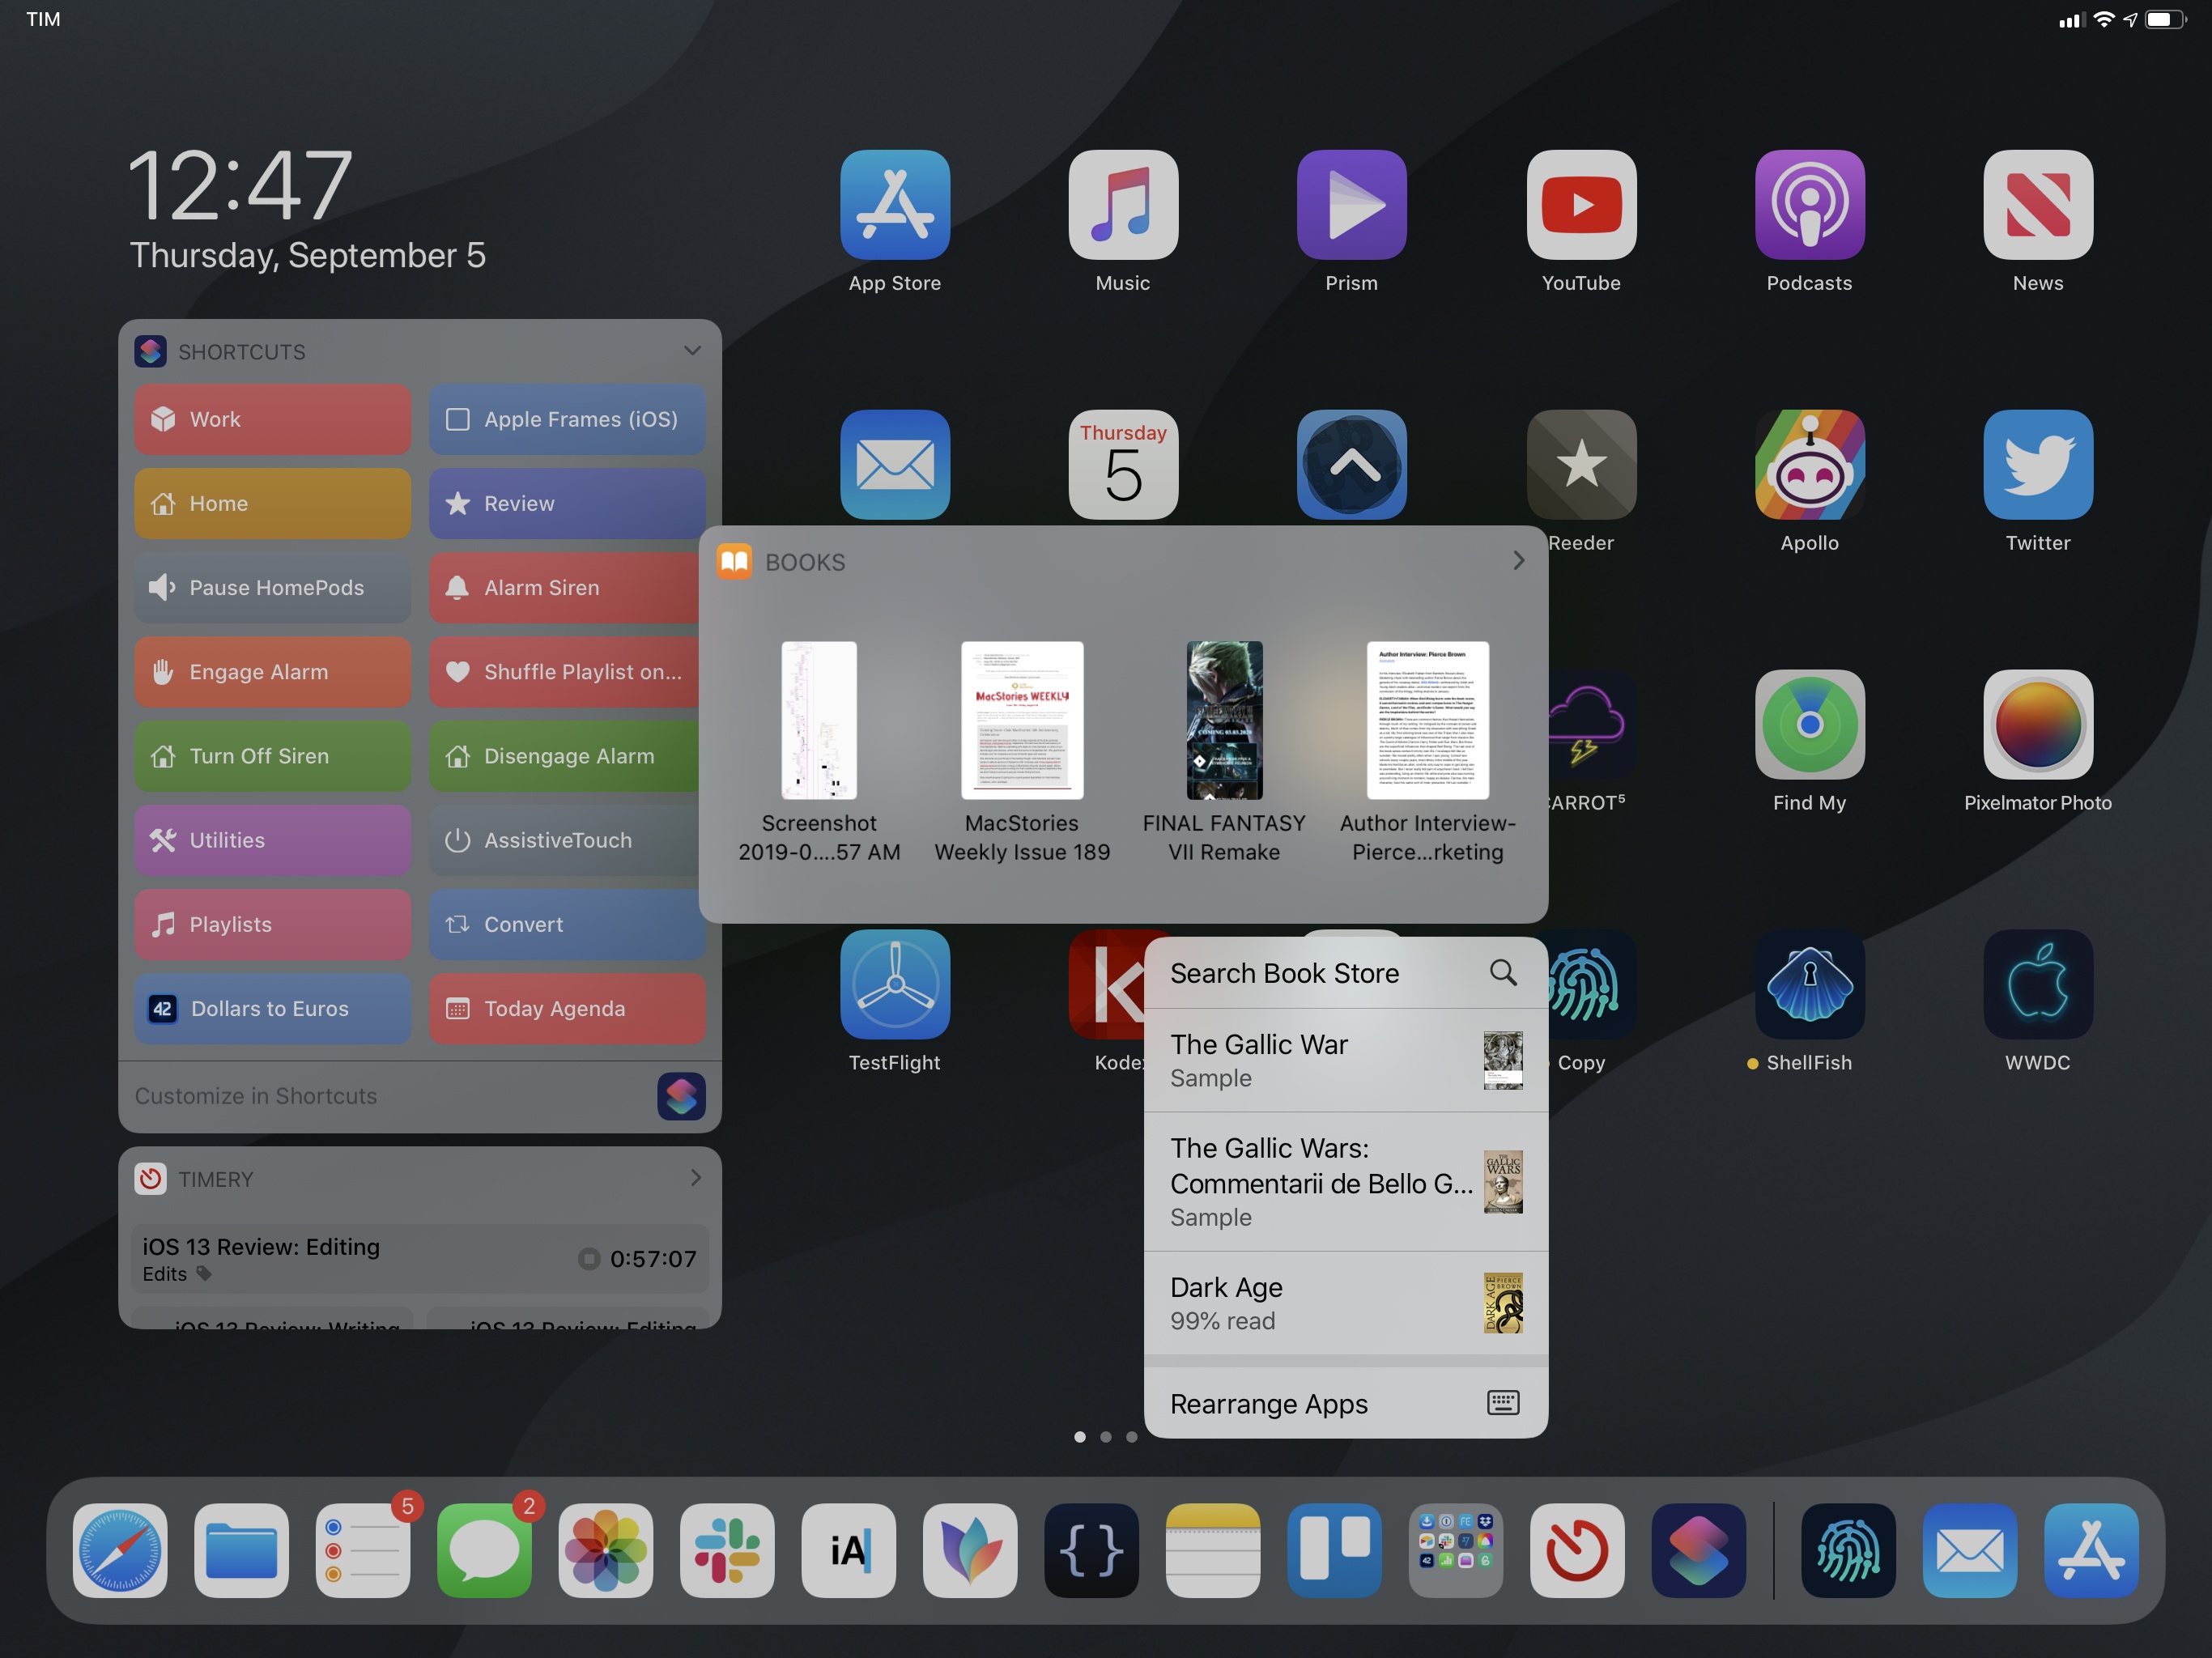Expand the Timery widget chevron
The image size is (2212, 1658).
(696, 1178)
